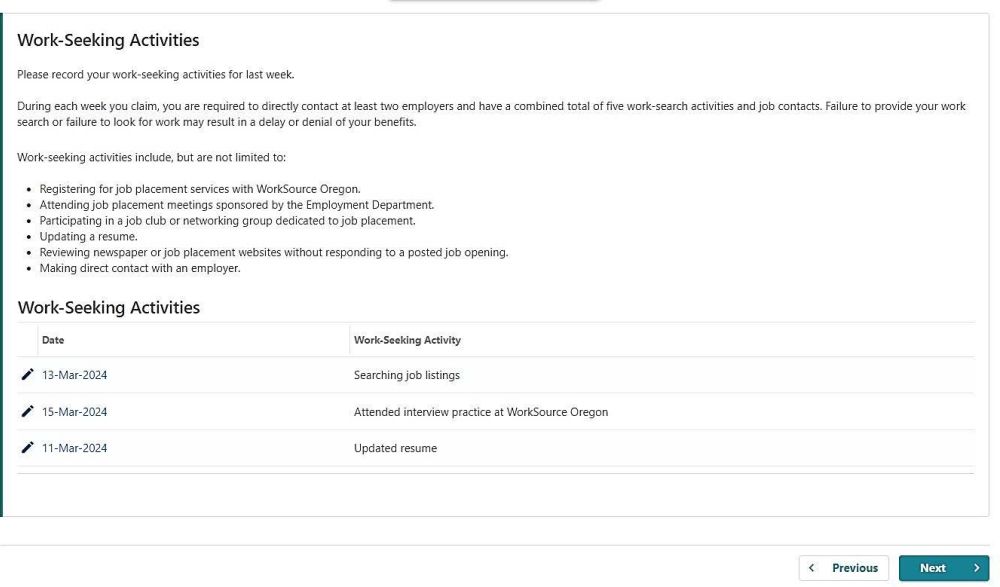This screenshot has height=587, width=1000.
Task: Select the "Attended interview practice at WorkSource Oregon" cell
Action: [x=480, y=412]
